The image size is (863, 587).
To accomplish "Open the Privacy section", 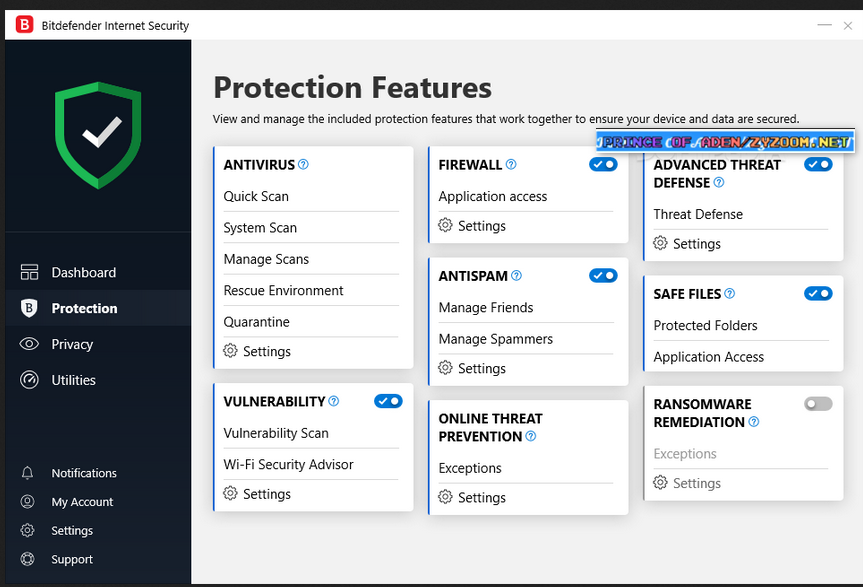I will pos(98,344).
